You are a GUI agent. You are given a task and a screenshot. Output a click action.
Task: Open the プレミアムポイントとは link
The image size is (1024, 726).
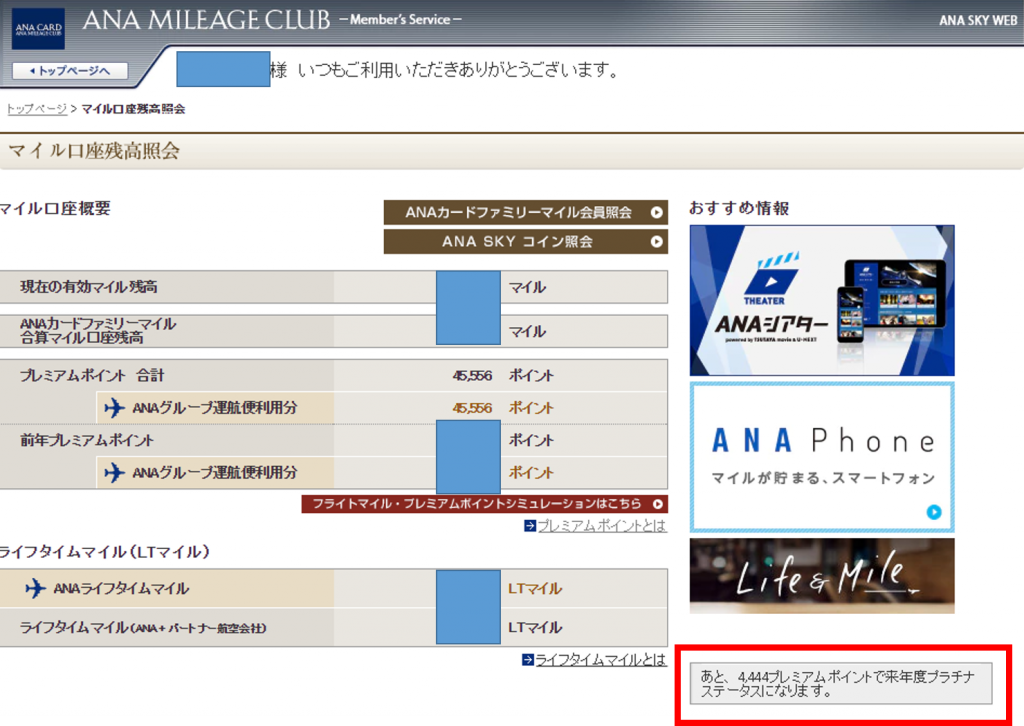[x=601, y=526]
